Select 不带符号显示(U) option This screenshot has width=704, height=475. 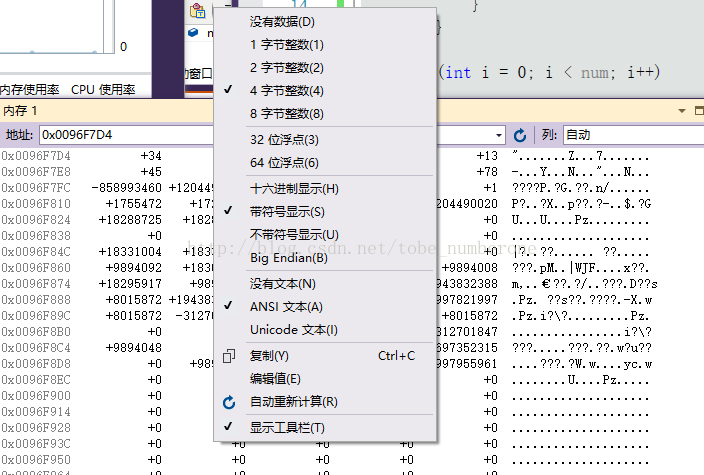[323, 234]
